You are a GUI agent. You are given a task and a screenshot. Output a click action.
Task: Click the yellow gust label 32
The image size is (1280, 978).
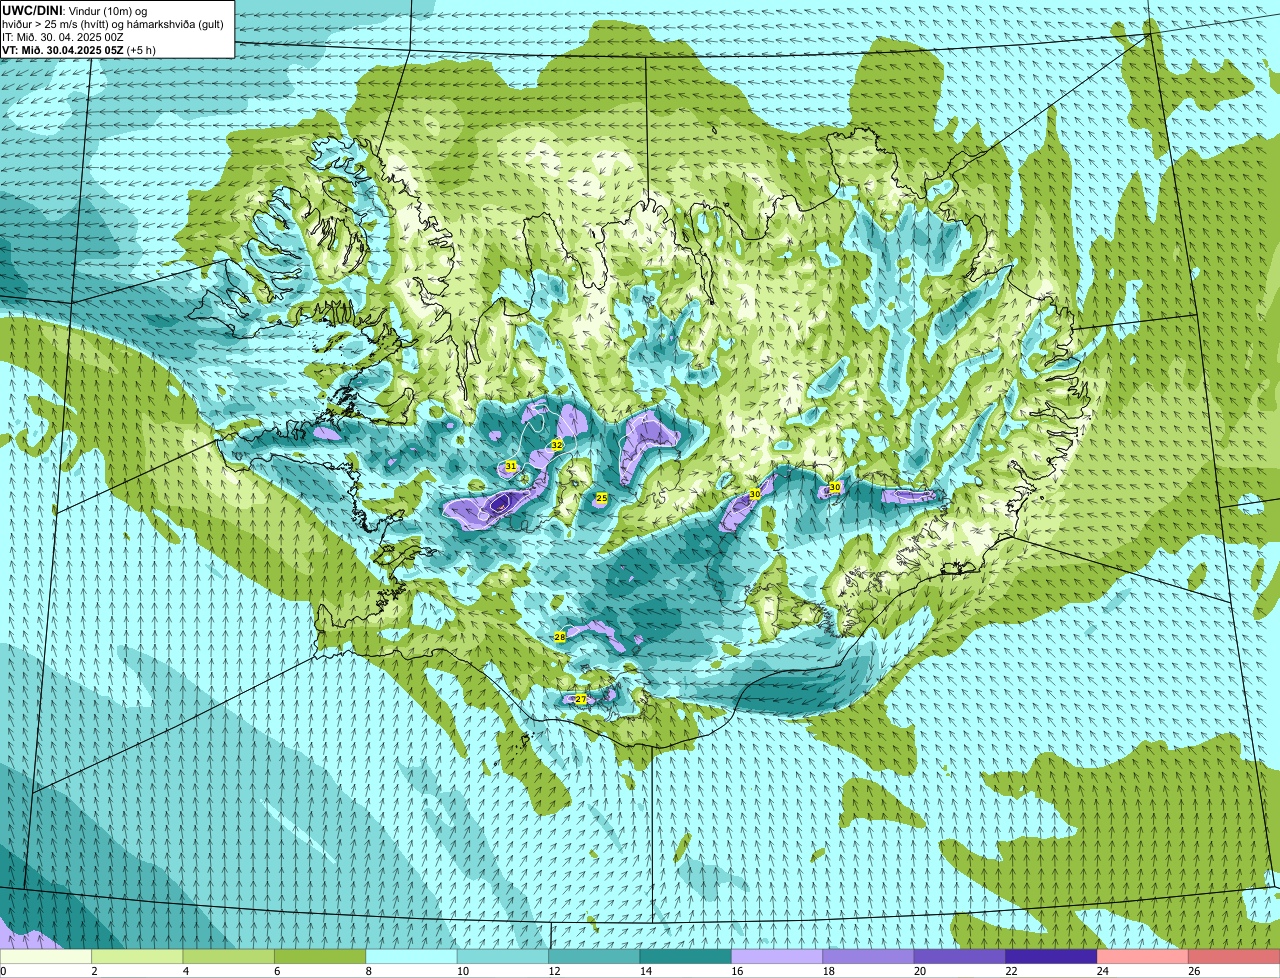(x=557, y=445)
